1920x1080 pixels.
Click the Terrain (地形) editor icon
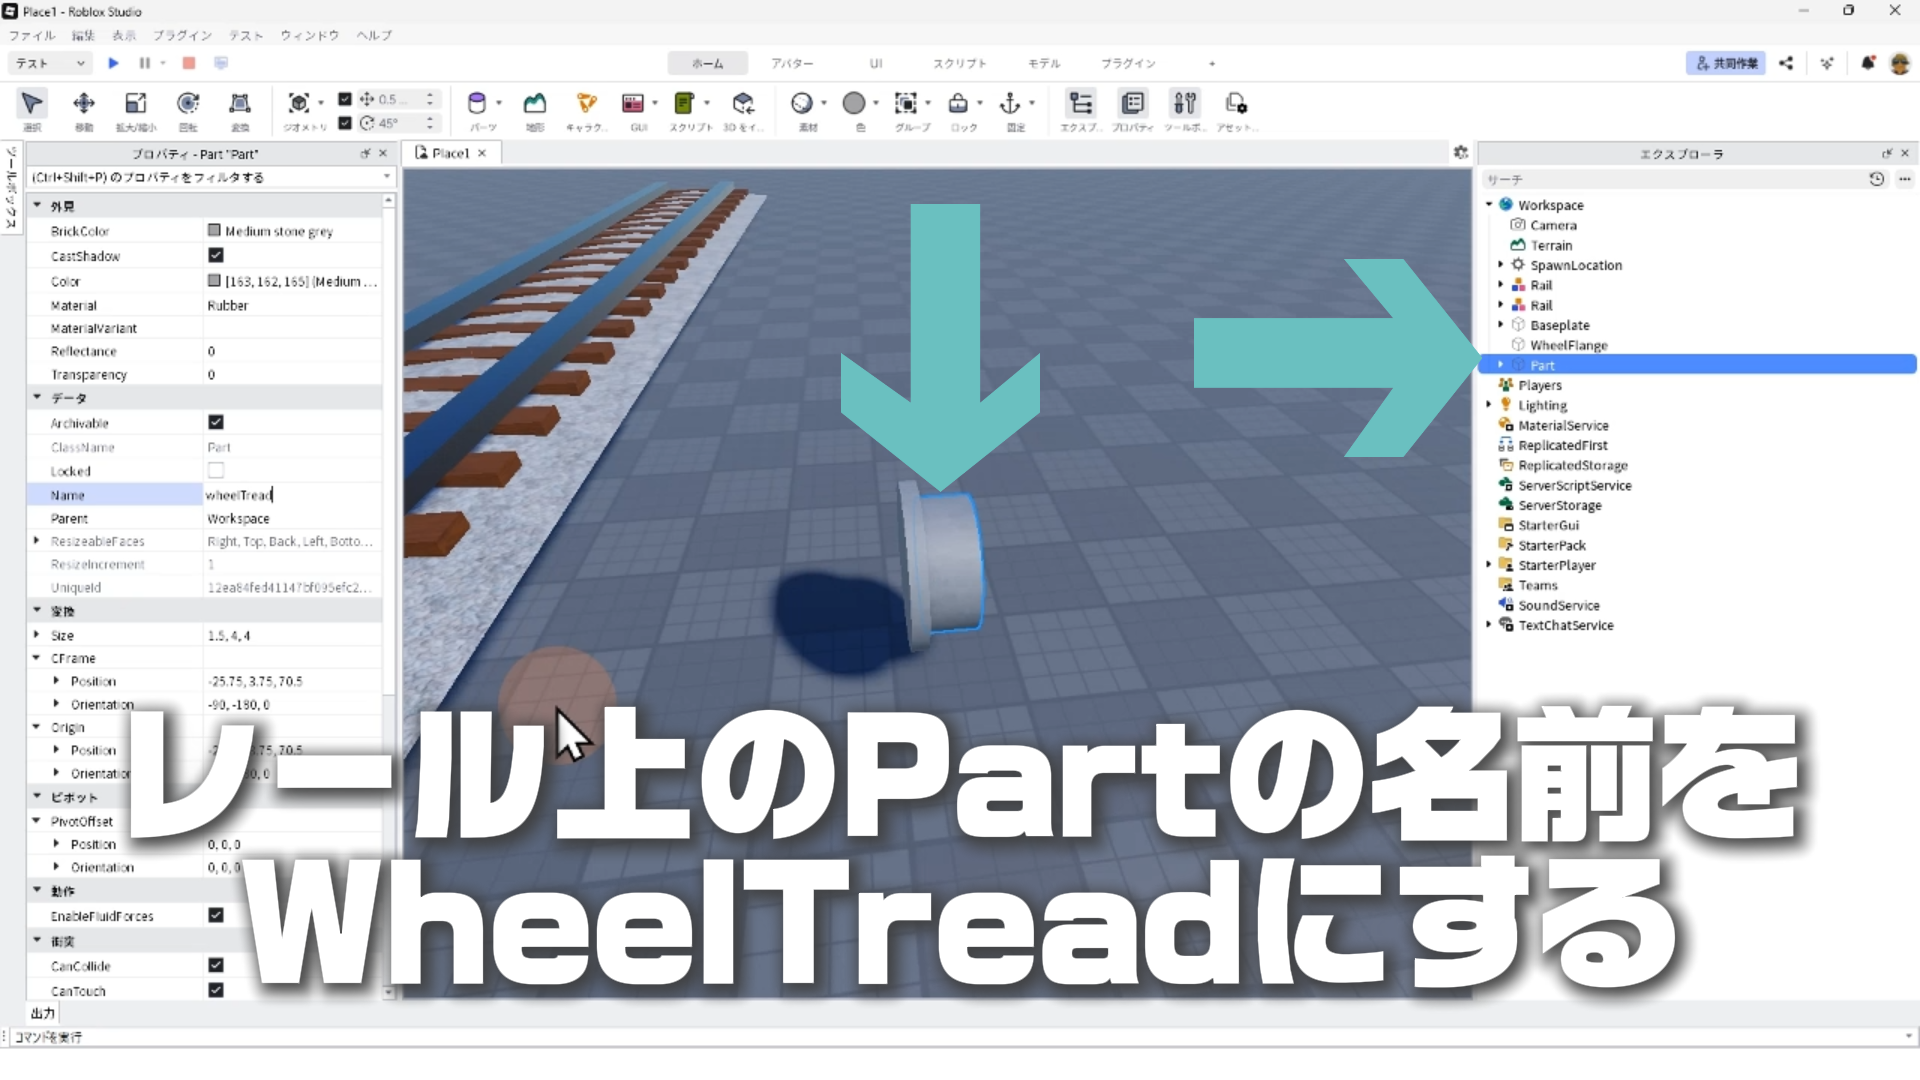click(535, 104)
